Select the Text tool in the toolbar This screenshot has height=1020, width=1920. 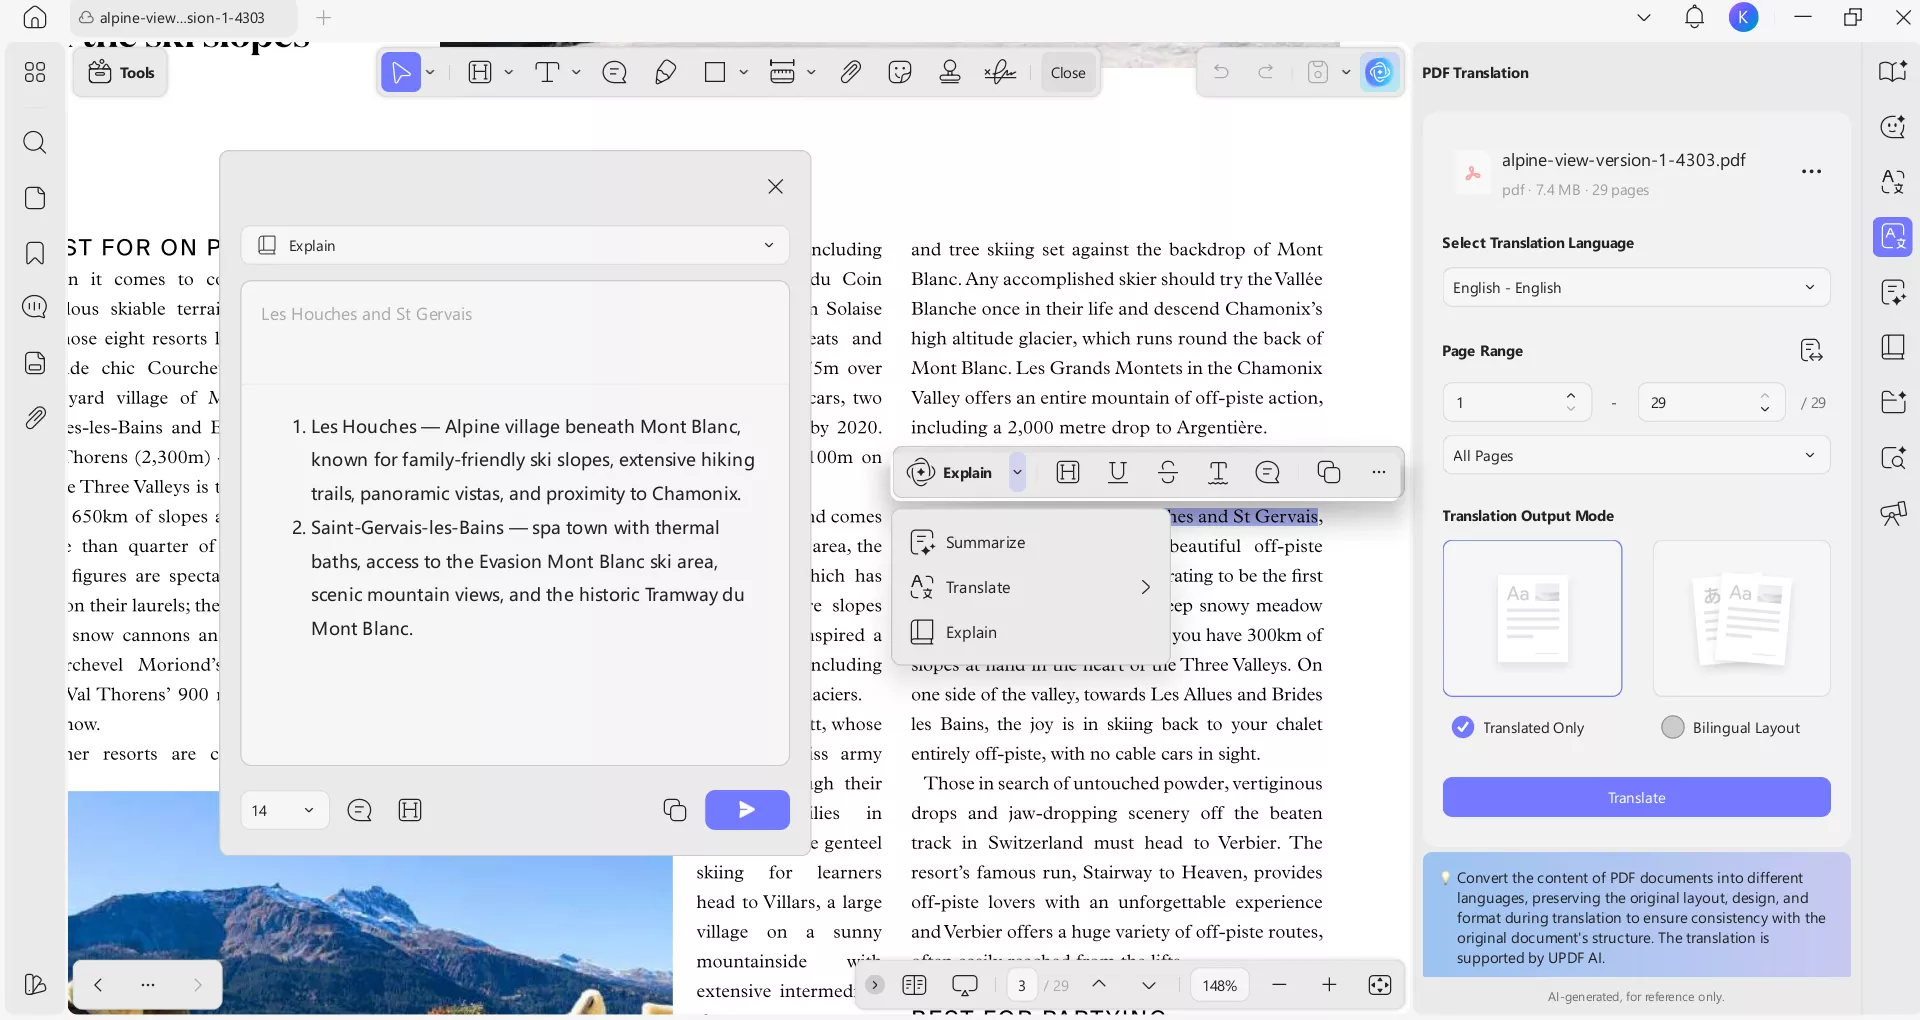pyautogui.click(x=548, y=72)
